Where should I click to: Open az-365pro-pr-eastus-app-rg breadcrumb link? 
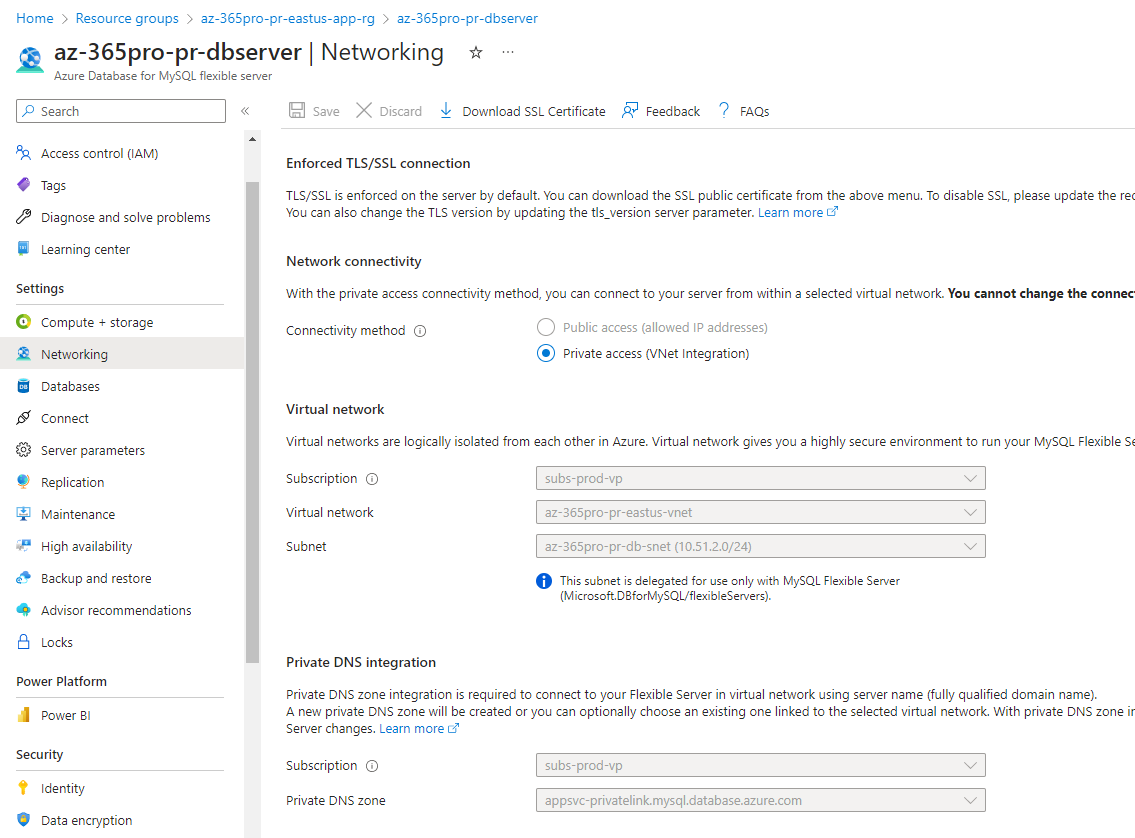(287, 18)
